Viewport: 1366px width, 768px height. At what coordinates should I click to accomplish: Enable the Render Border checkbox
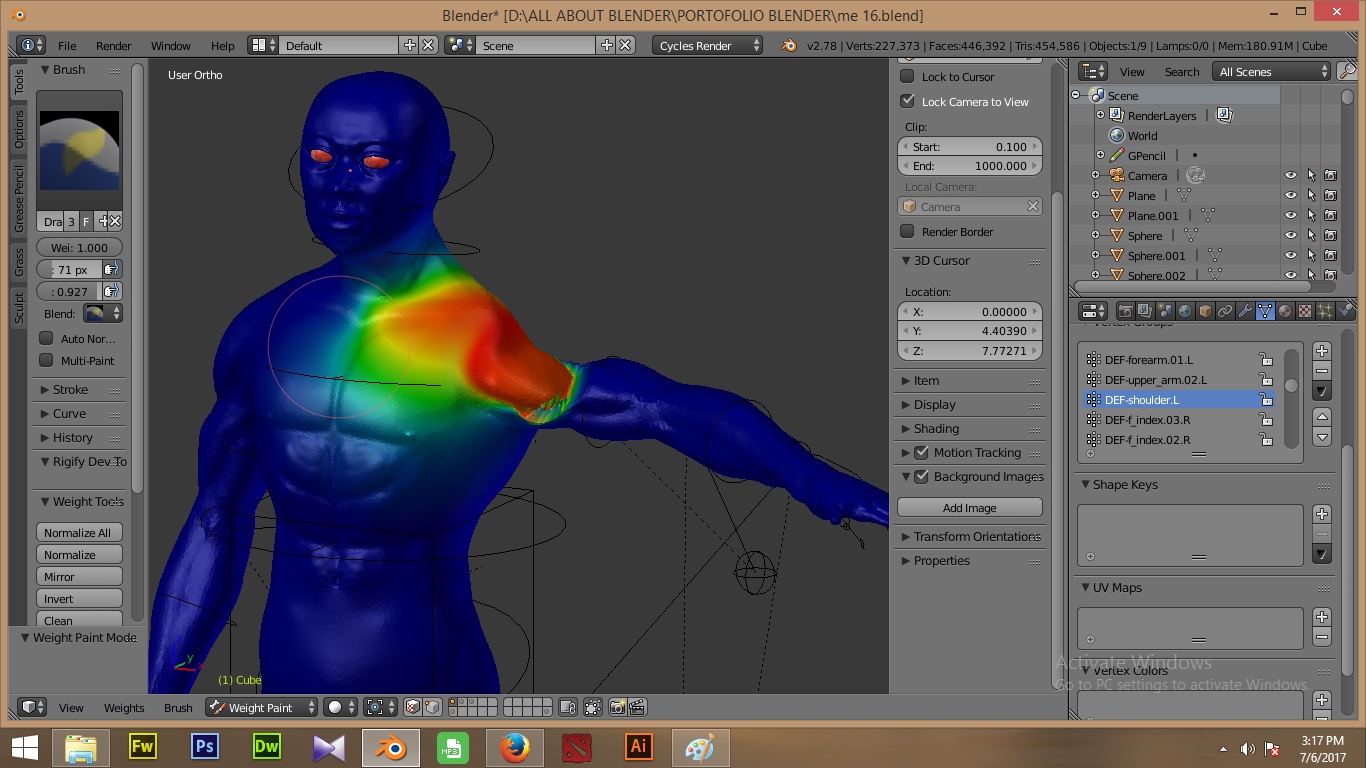pos(907,231)
